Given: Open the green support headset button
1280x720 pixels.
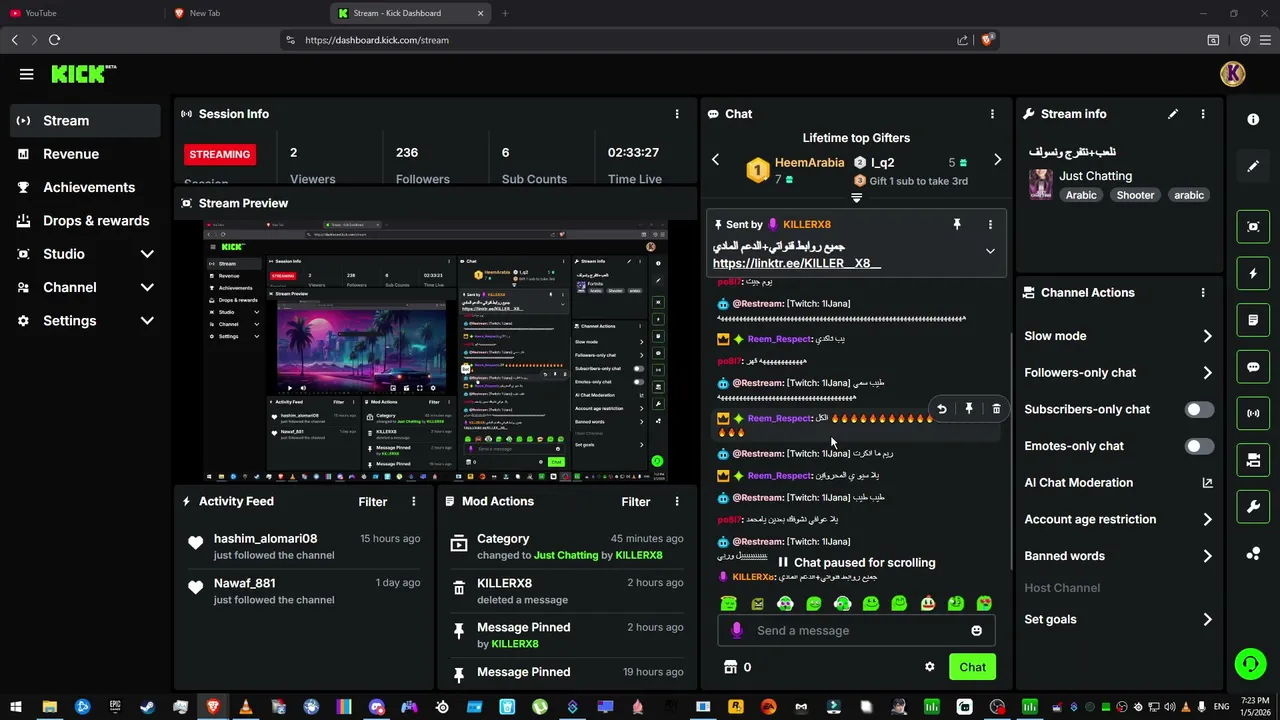Looking at the screenshot, I should (1249, 664).
